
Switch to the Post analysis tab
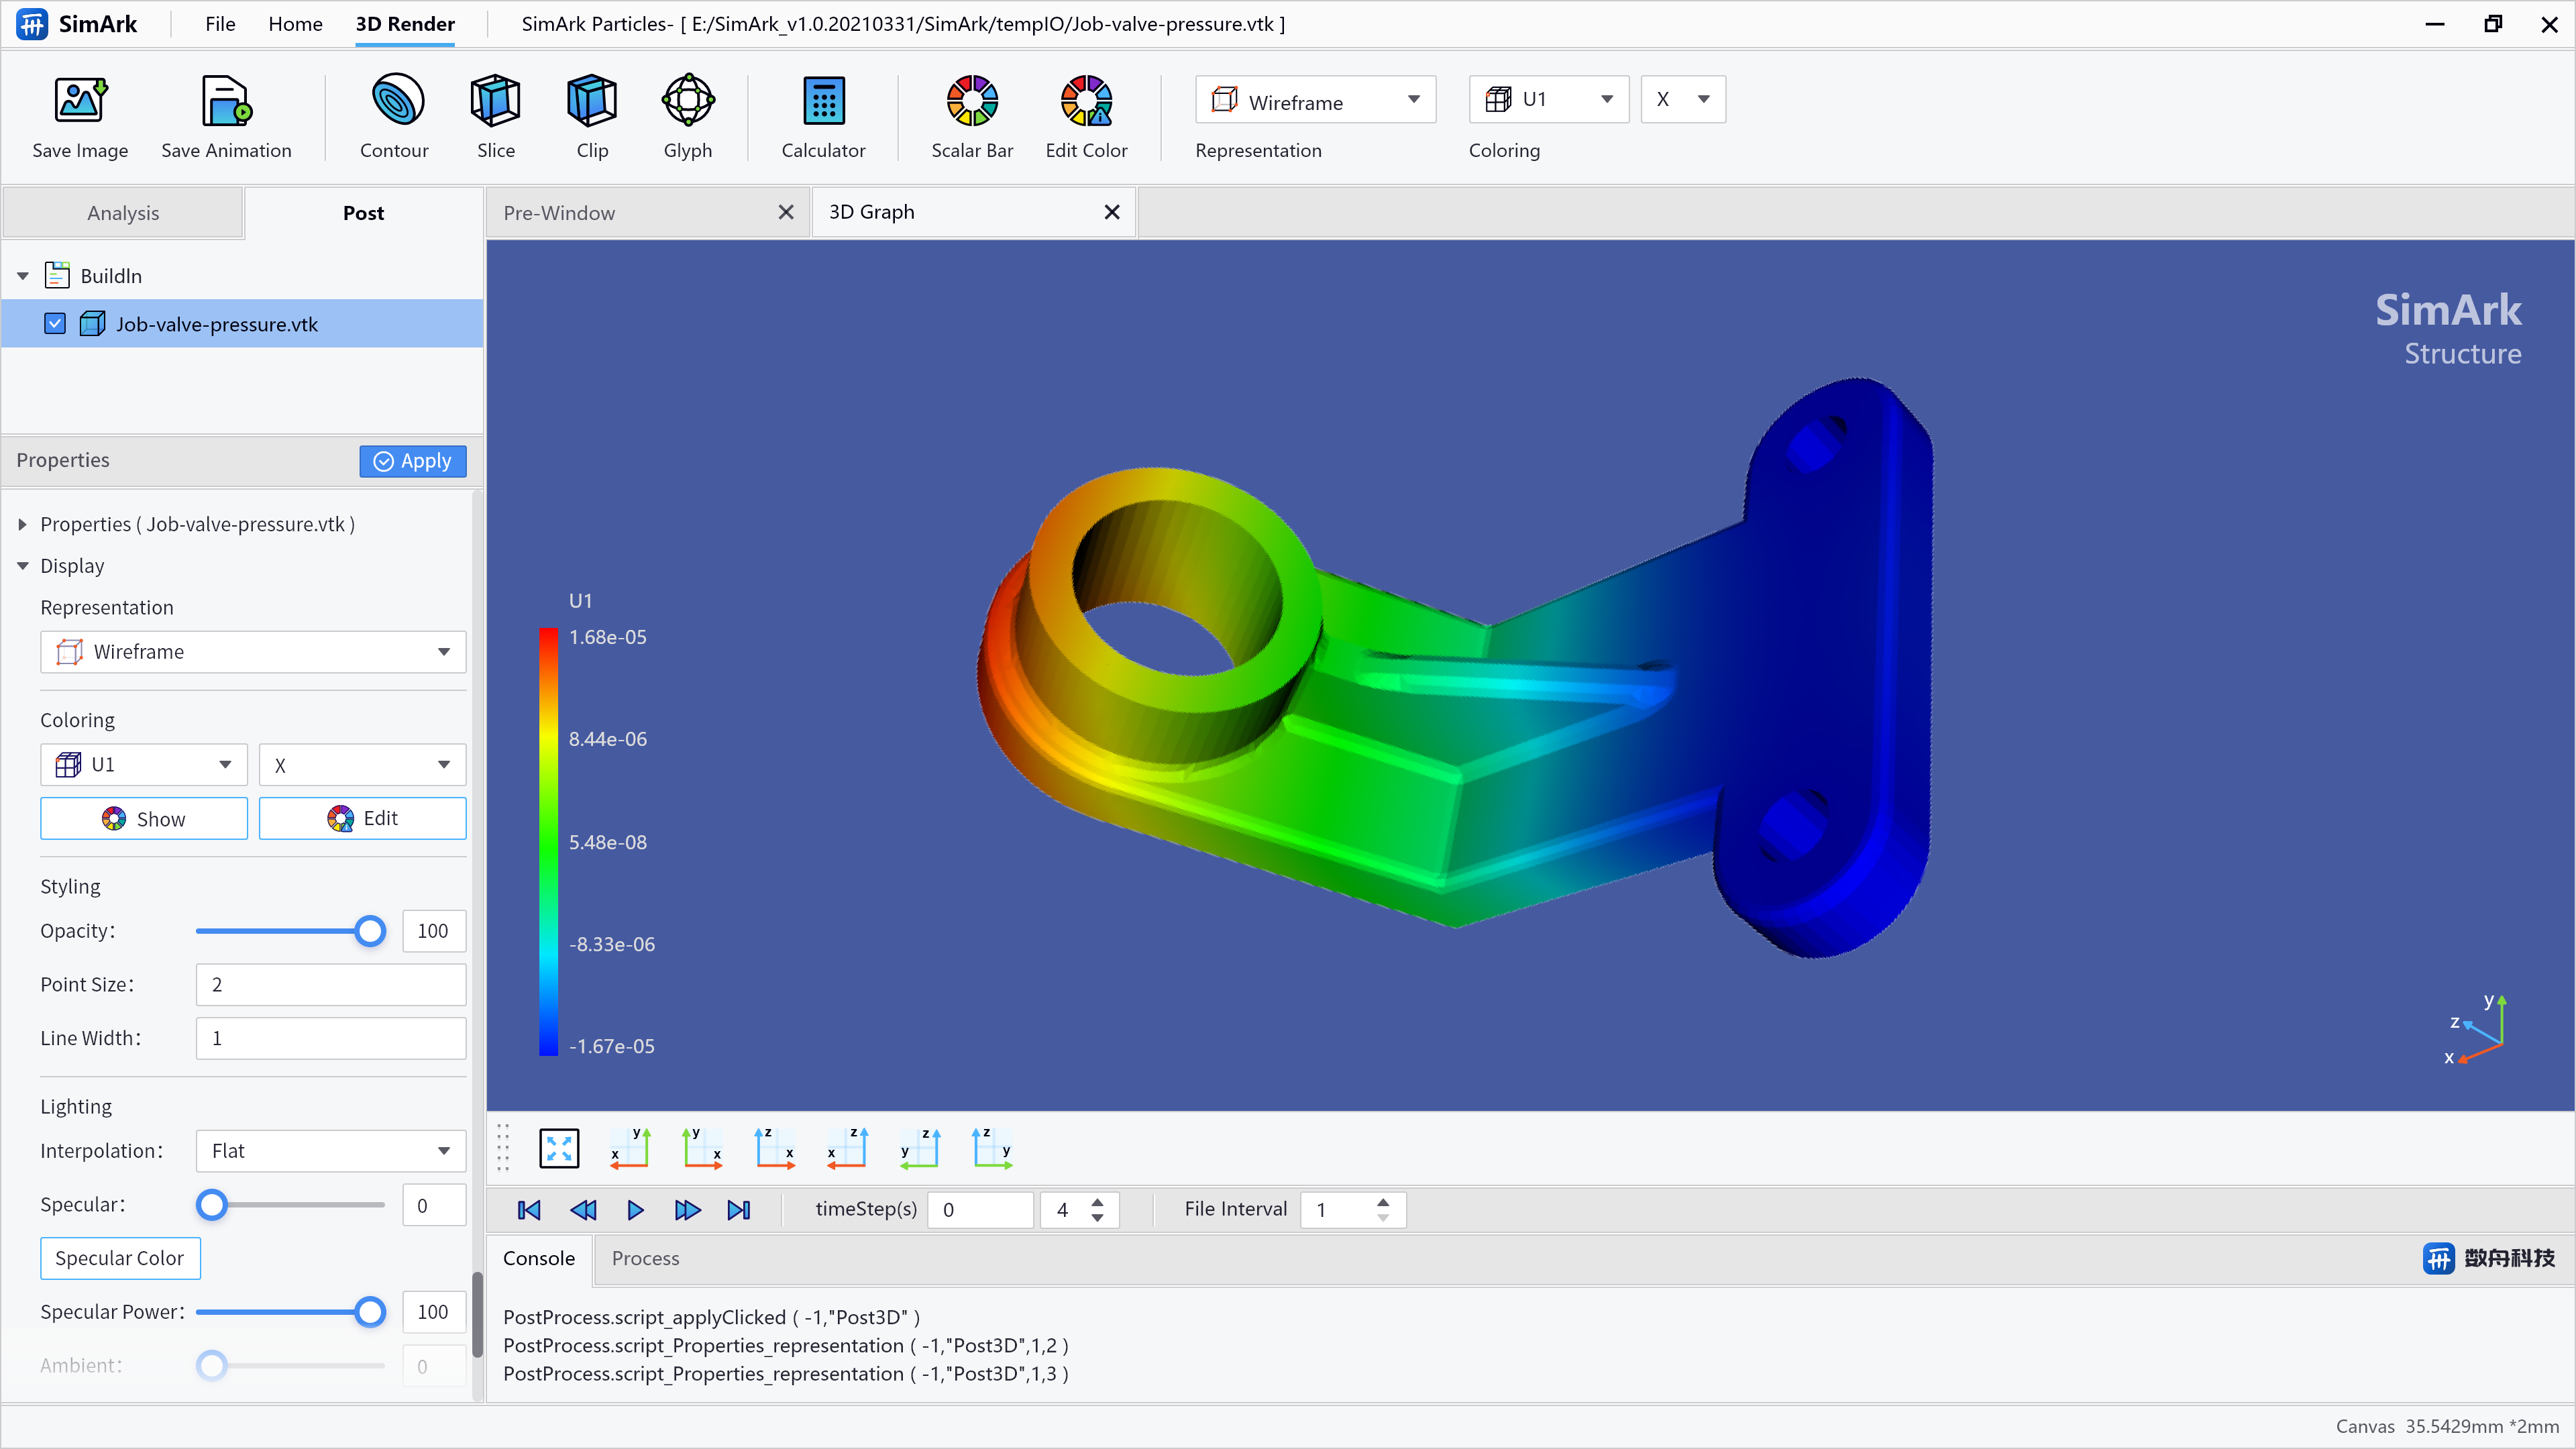pyautogui.click(x=363, y=212)
